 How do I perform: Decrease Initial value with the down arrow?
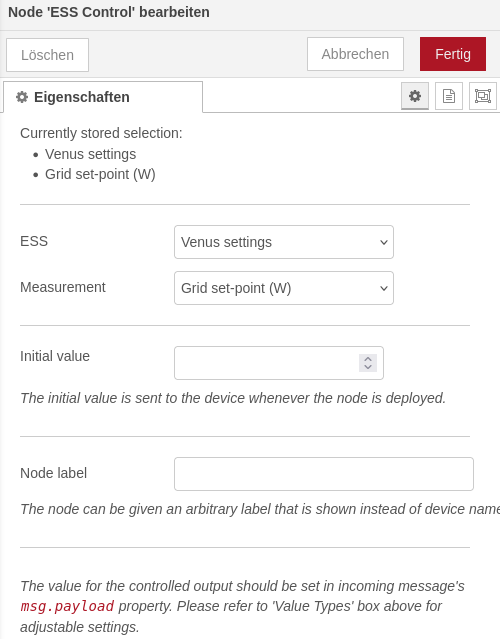(x=368, y=367)
